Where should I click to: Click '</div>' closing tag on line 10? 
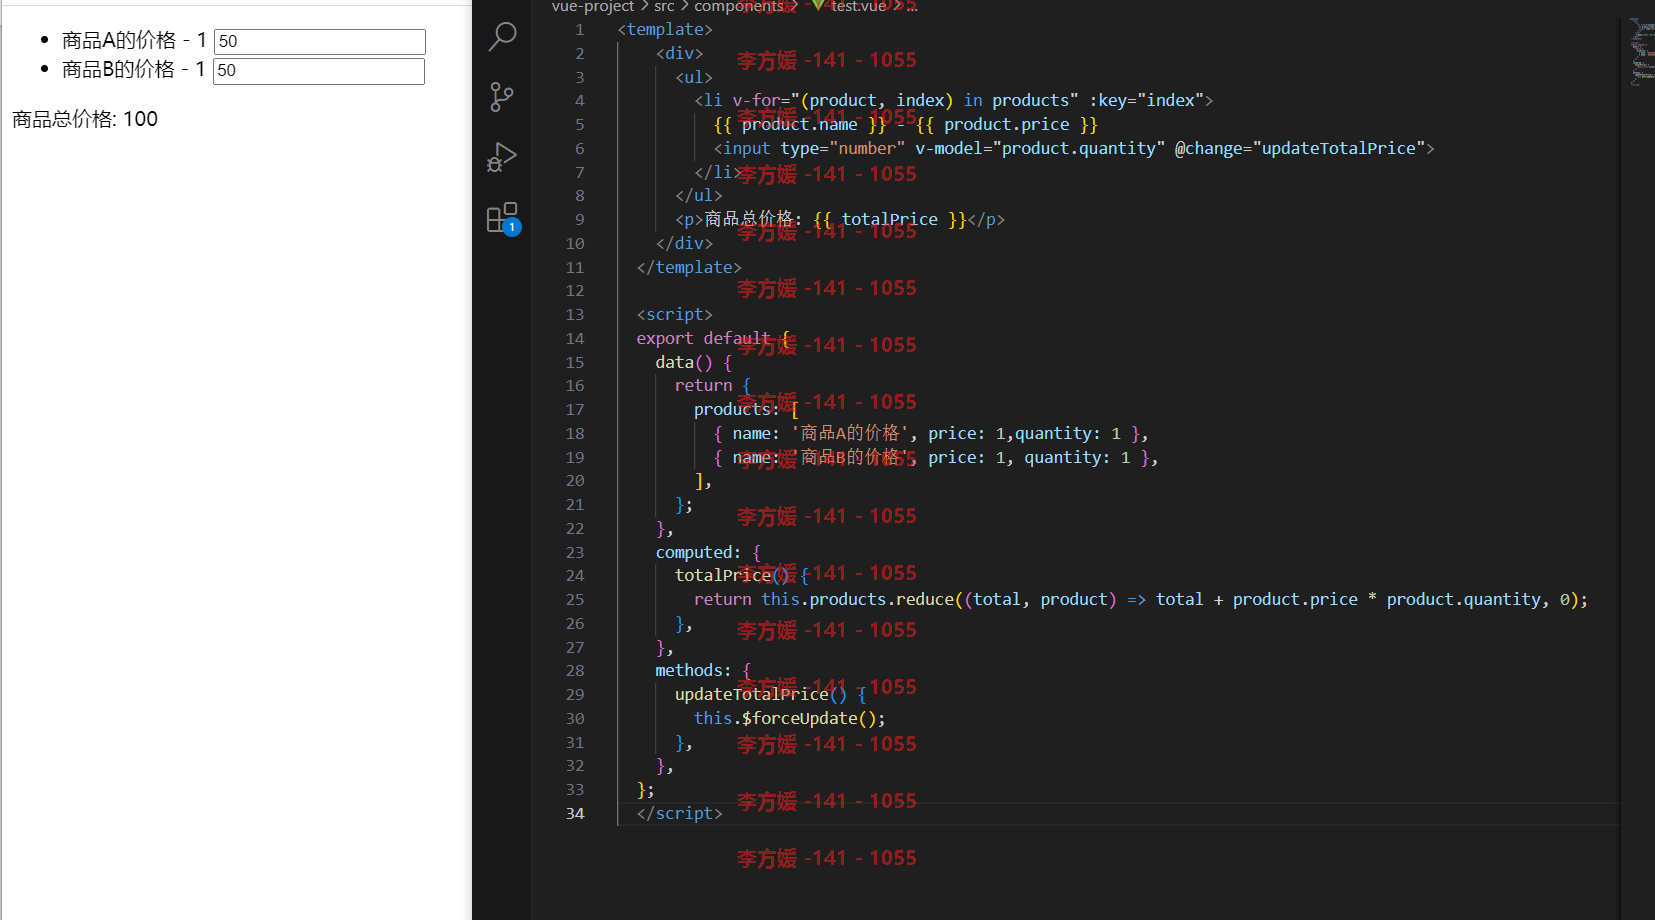[x=684, y=244]
